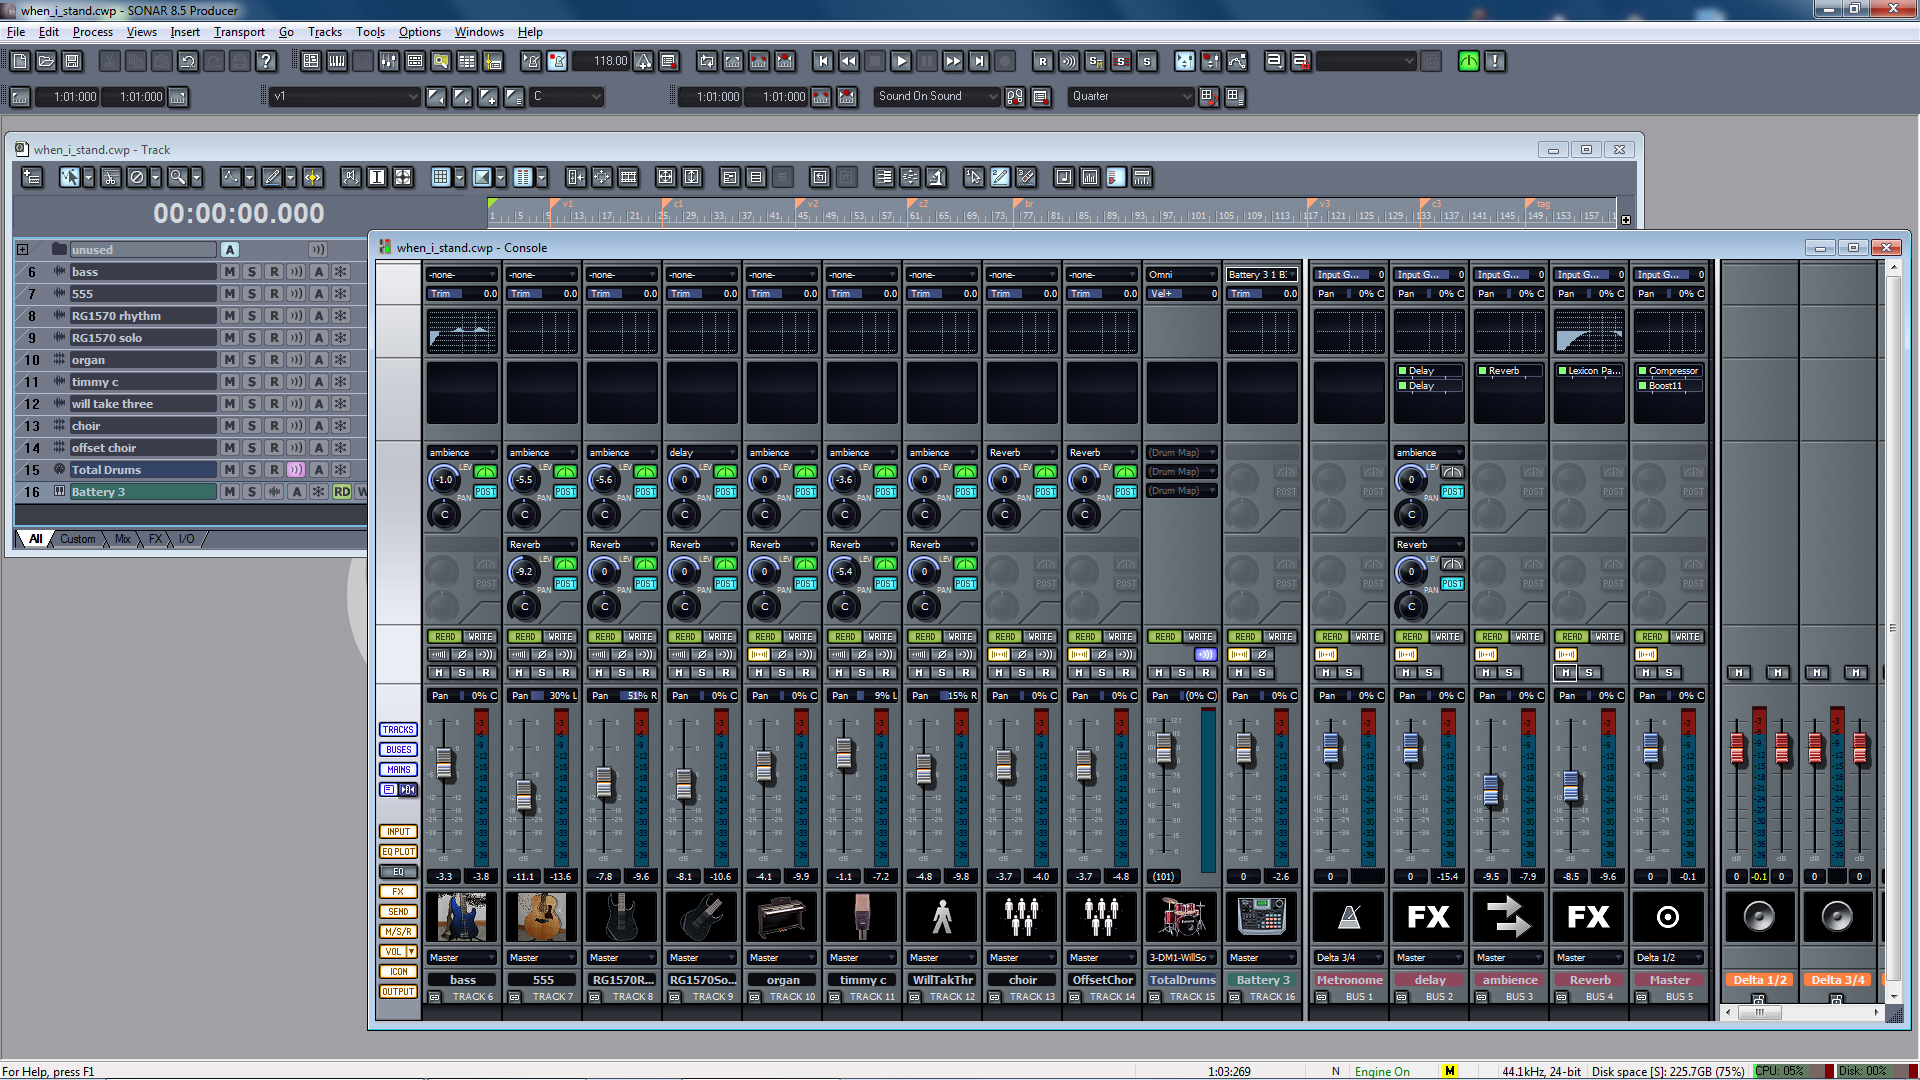Switch to the I/O tab in Track view

pos(186,539)
